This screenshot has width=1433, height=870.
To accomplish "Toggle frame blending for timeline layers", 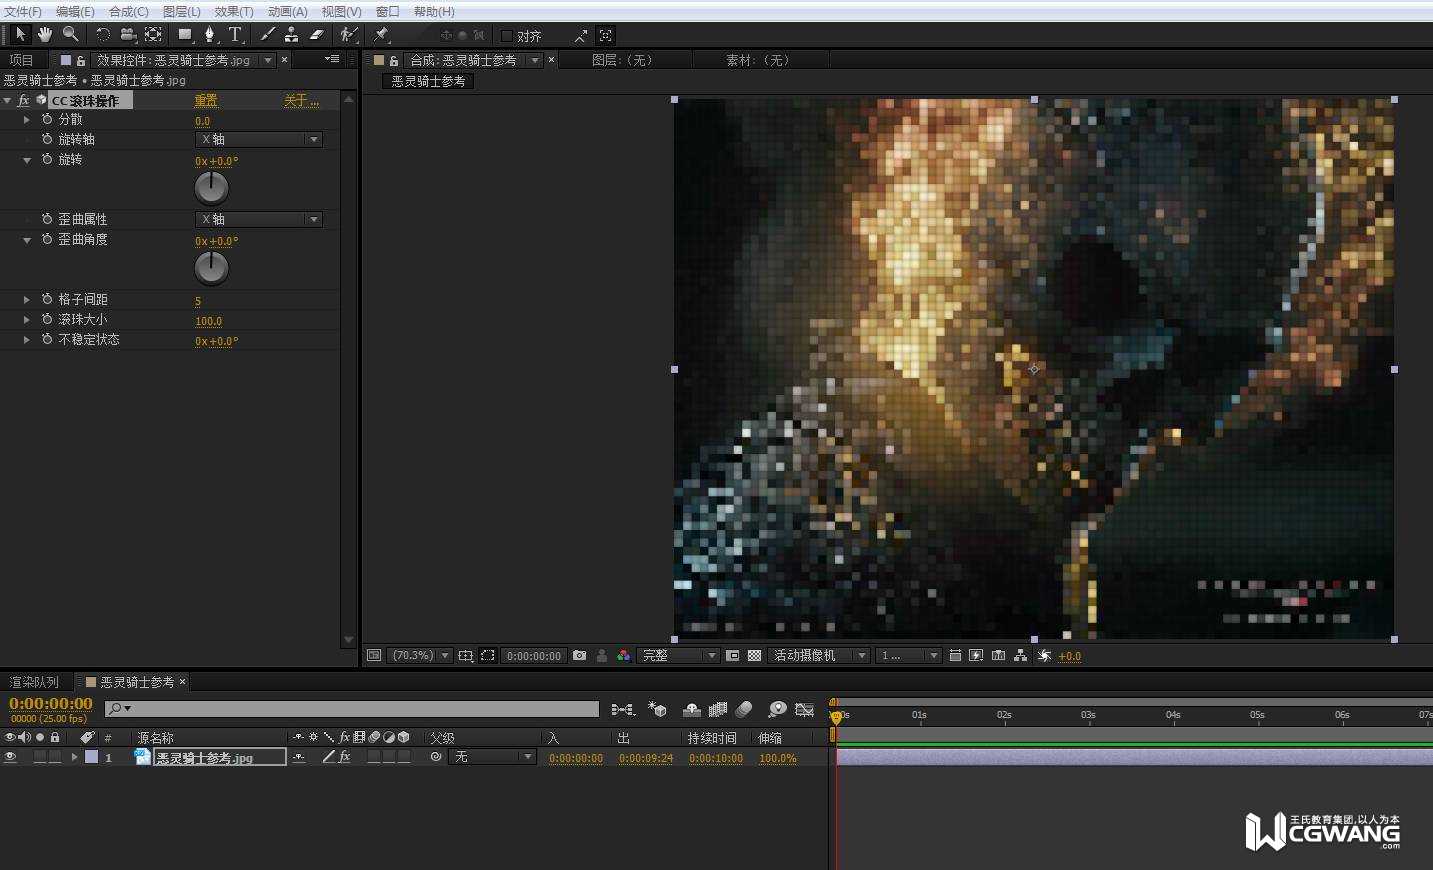I will [x=717, y=709].
